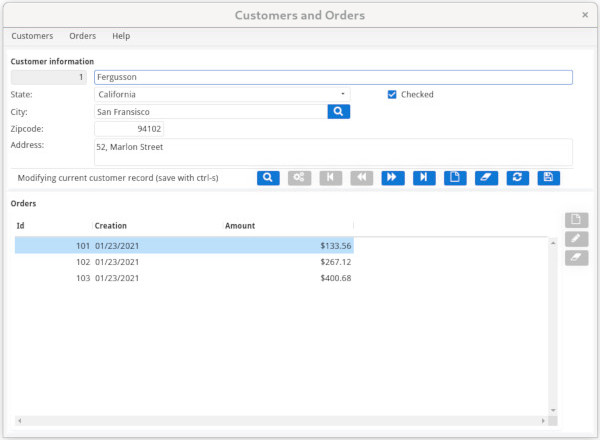Close the Customers and Orders window
This screenshot has width=600, height=440.
pyautogui.click(x=585, y=15)
